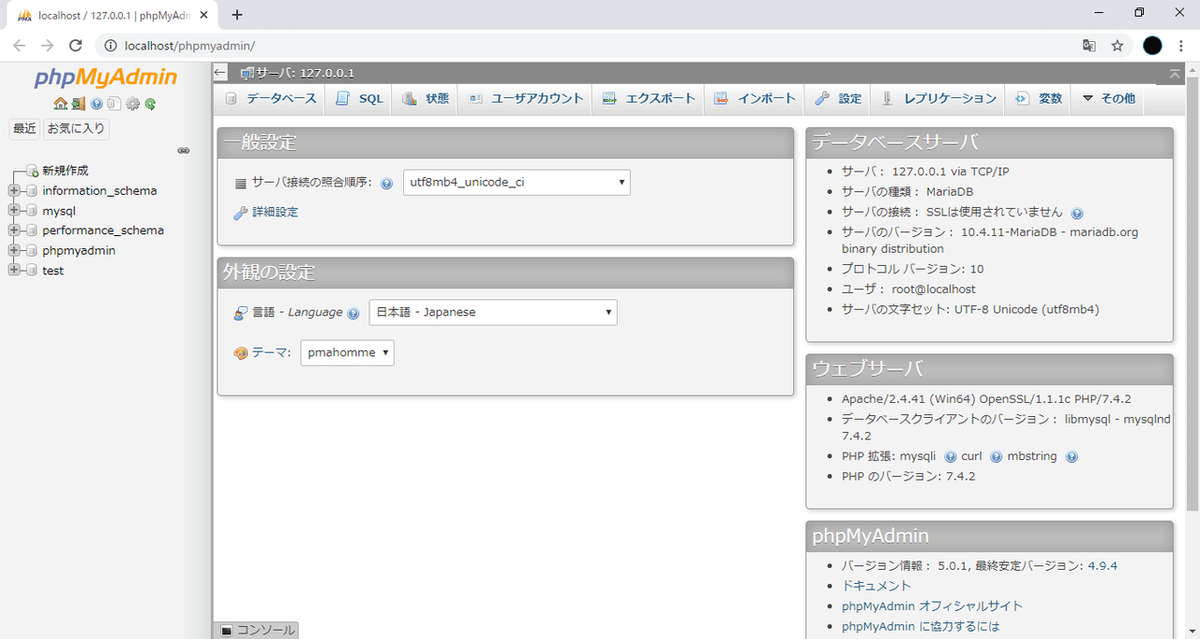The height and width of the screenshot is (639, 1200).
Task: Expand the mysql database tree
Action: 14,211
